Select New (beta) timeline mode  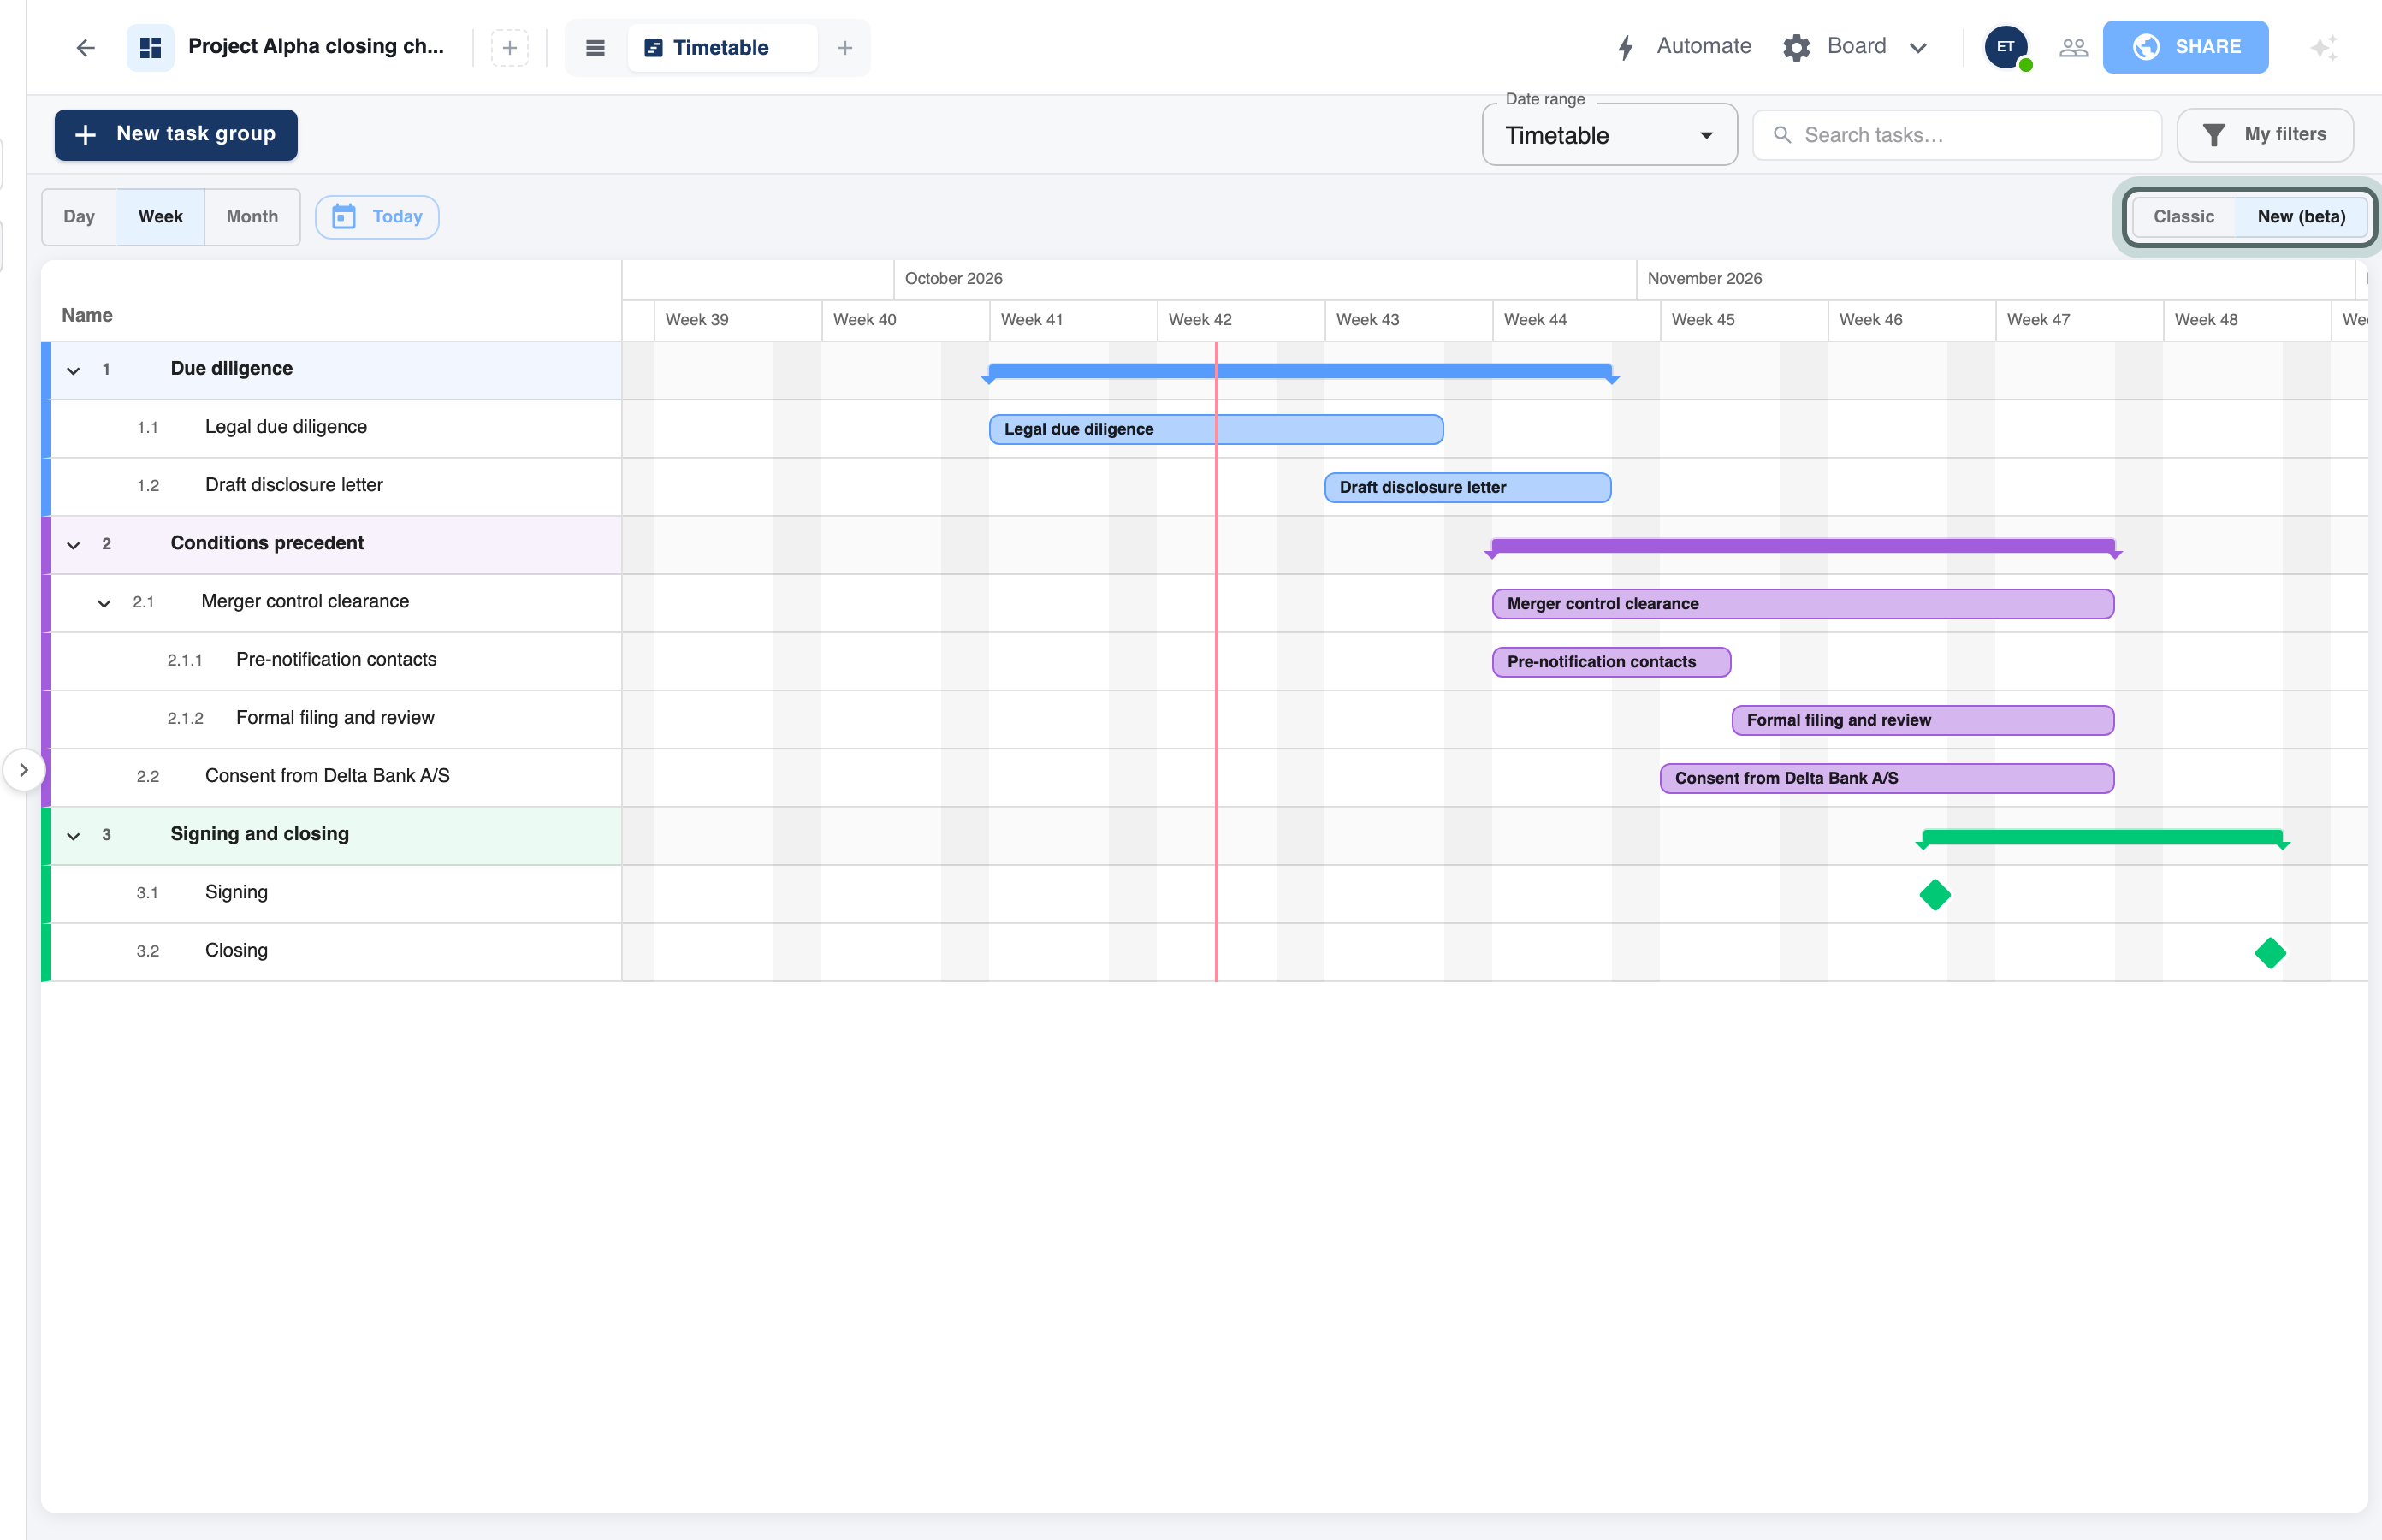point(2300,217)
